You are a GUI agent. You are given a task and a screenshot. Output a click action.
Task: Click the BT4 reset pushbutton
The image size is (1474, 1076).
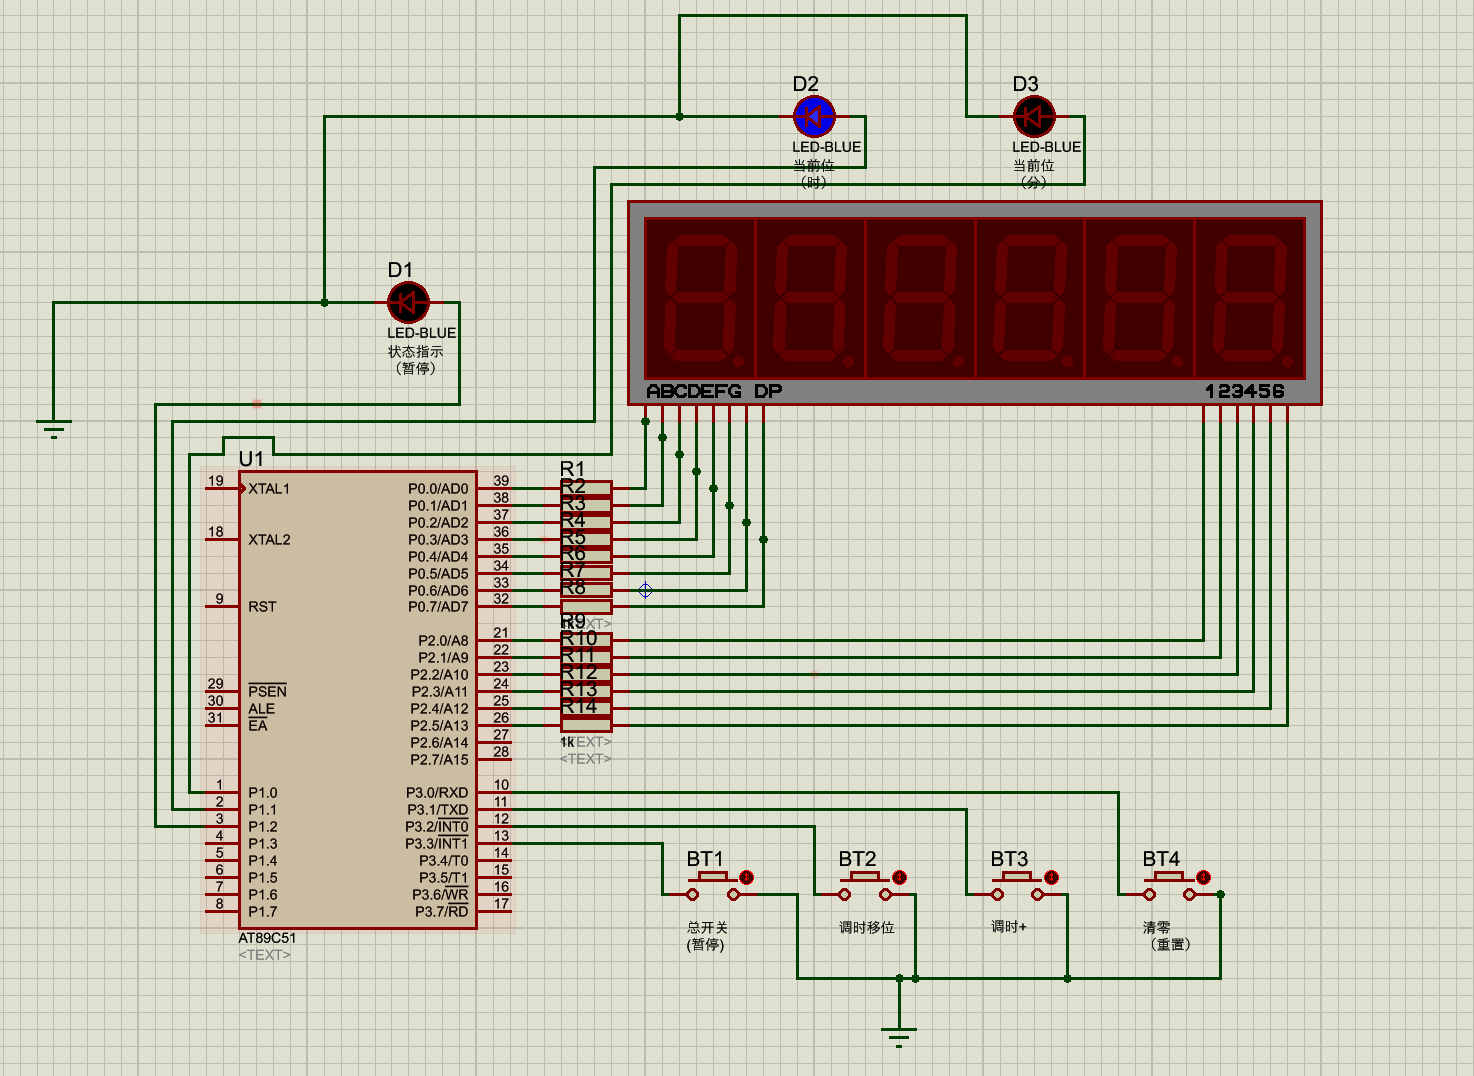tap(1169, 886)
